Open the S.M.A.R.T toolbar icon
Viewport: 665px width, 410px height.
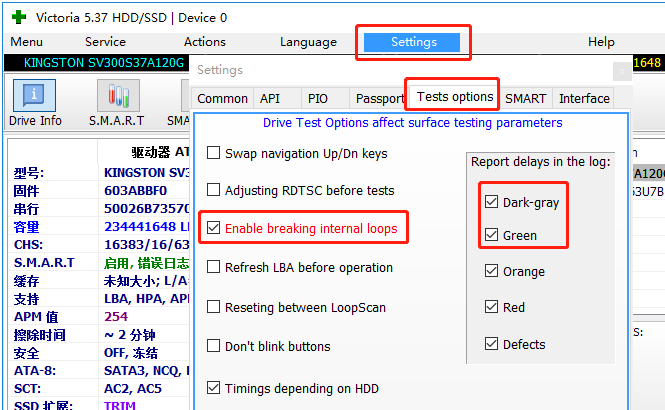(118, 97)
